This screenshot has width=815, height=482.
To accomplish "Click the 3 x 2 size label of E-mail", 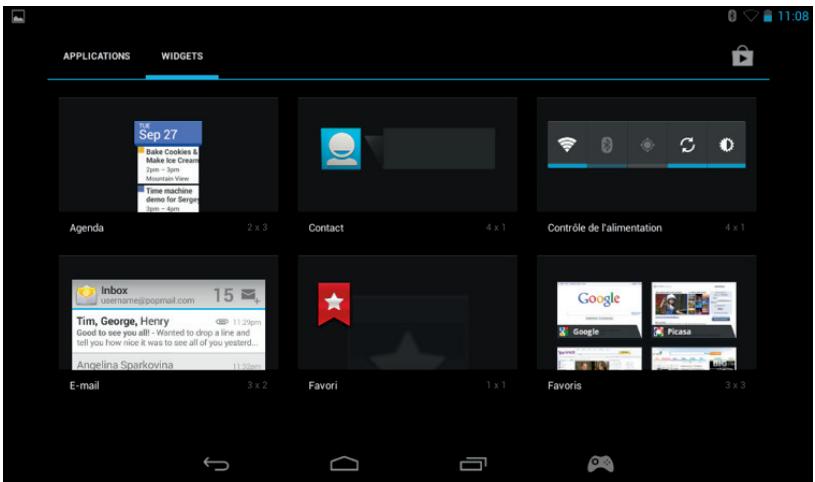I will [x=257, y=385].
